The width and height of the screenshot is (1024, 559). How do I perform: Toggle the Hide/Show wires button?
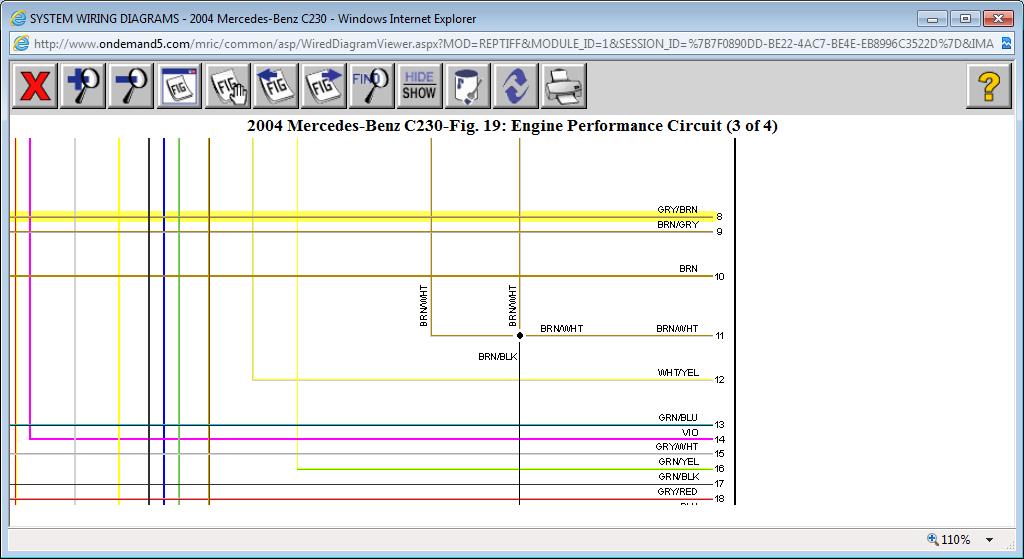tap(419, 86)
